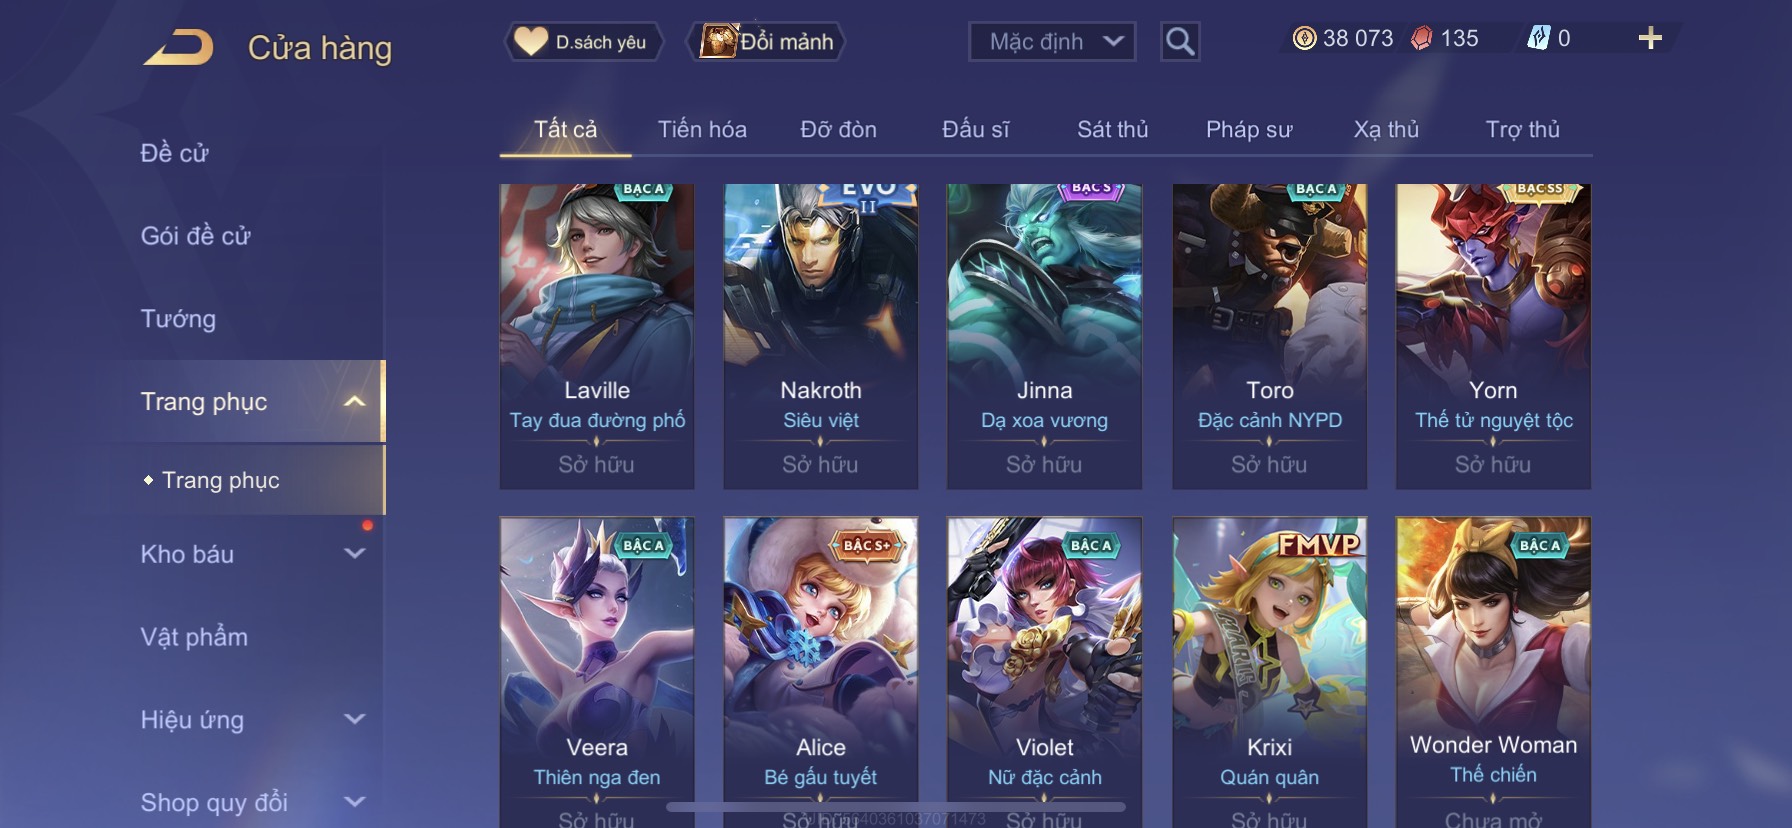Tap the blue voucher currency icon
Viewport: 1792px width, 828px height.
tap(1538, 38)
